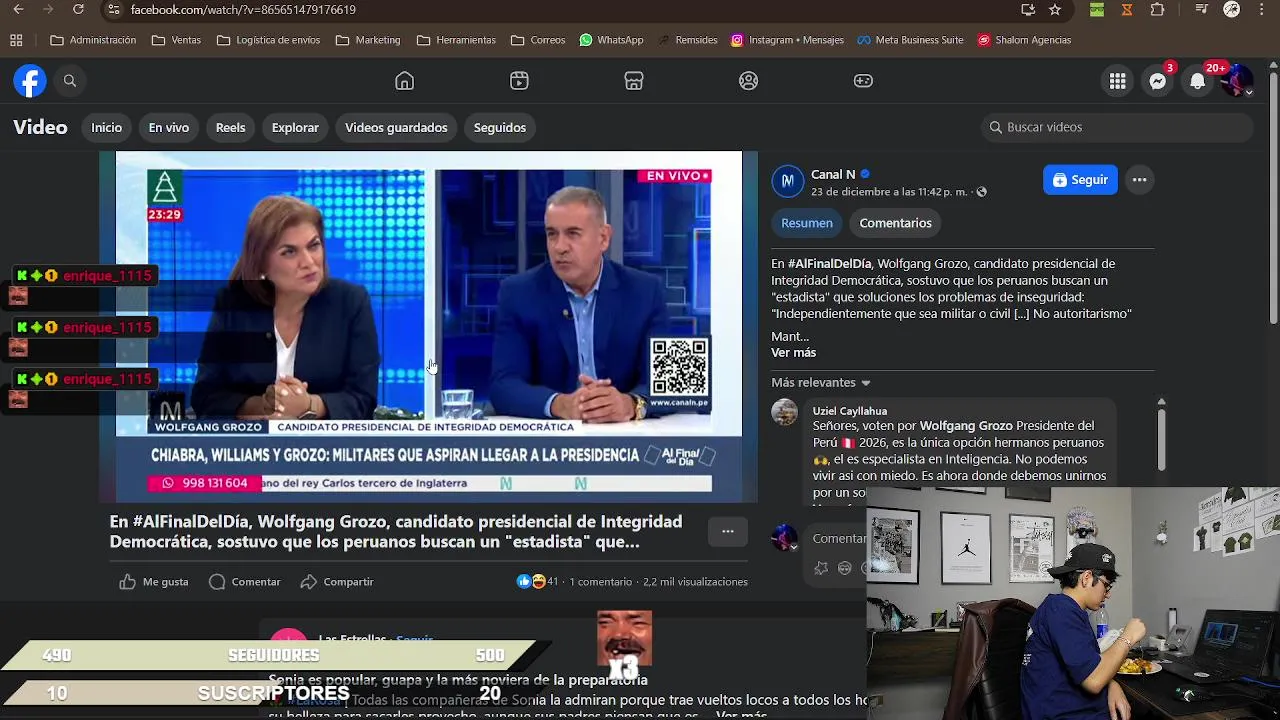Switch to the Resumen tab
The height and width of the screenshot is (720, 1280).
[x=807, y=223]
